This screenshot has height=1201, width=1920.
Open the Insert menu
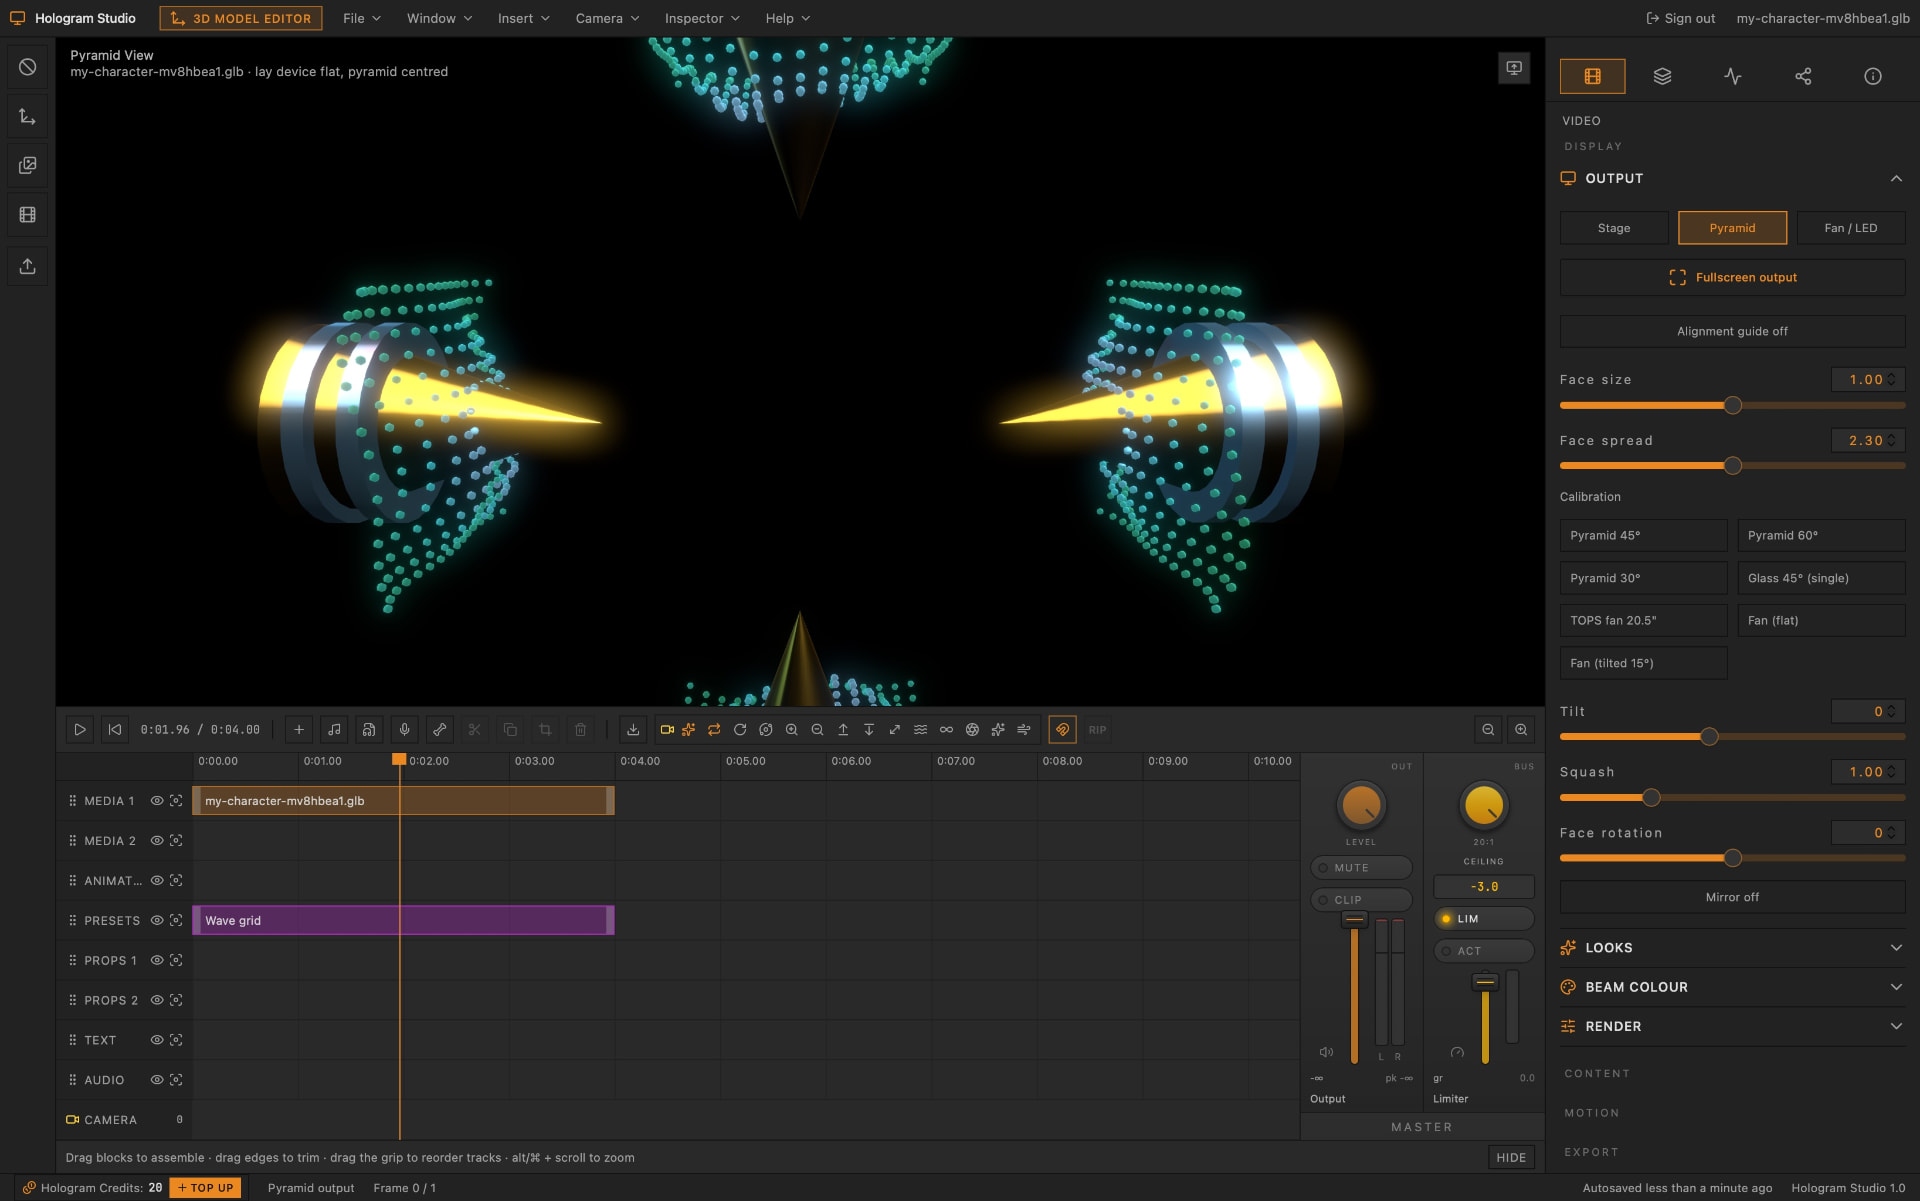pos(524,18)
